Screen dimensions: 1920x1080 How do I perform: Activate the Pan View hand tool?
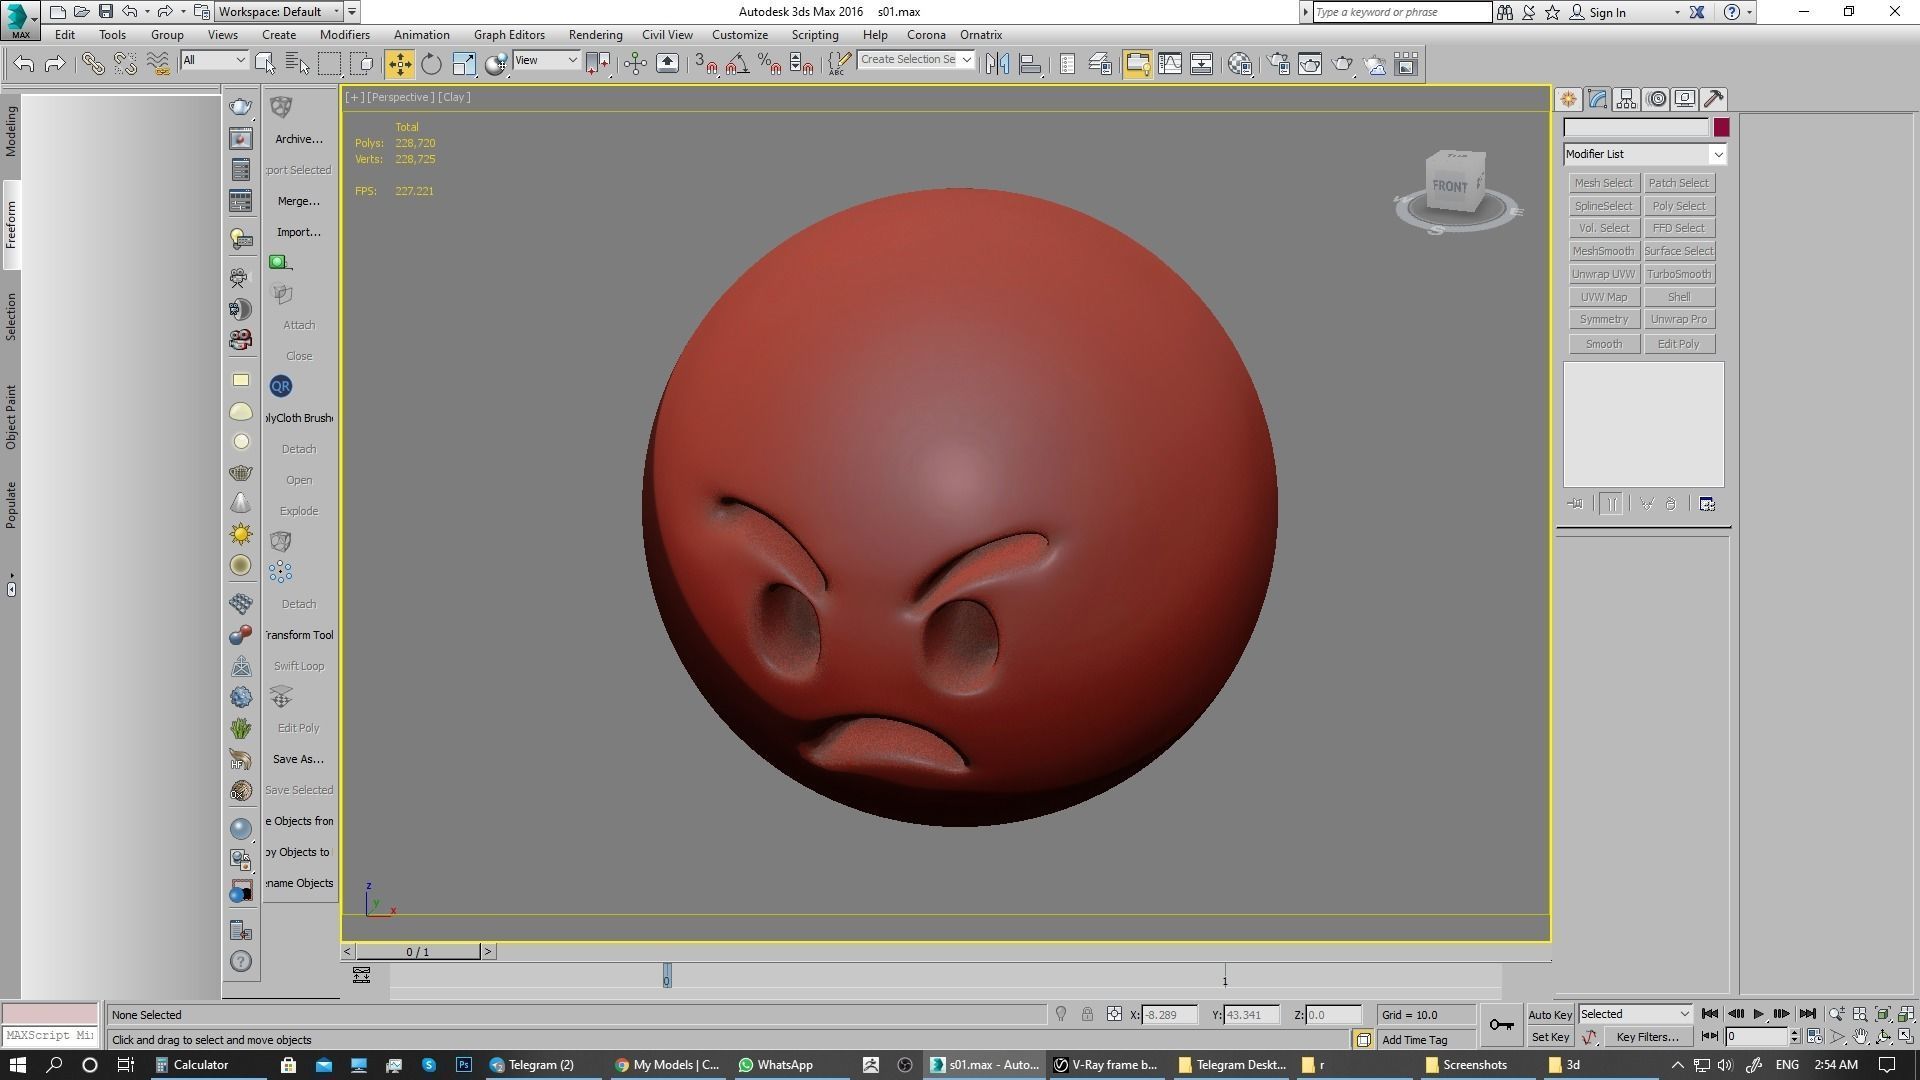click(x=1859, y=1037)
